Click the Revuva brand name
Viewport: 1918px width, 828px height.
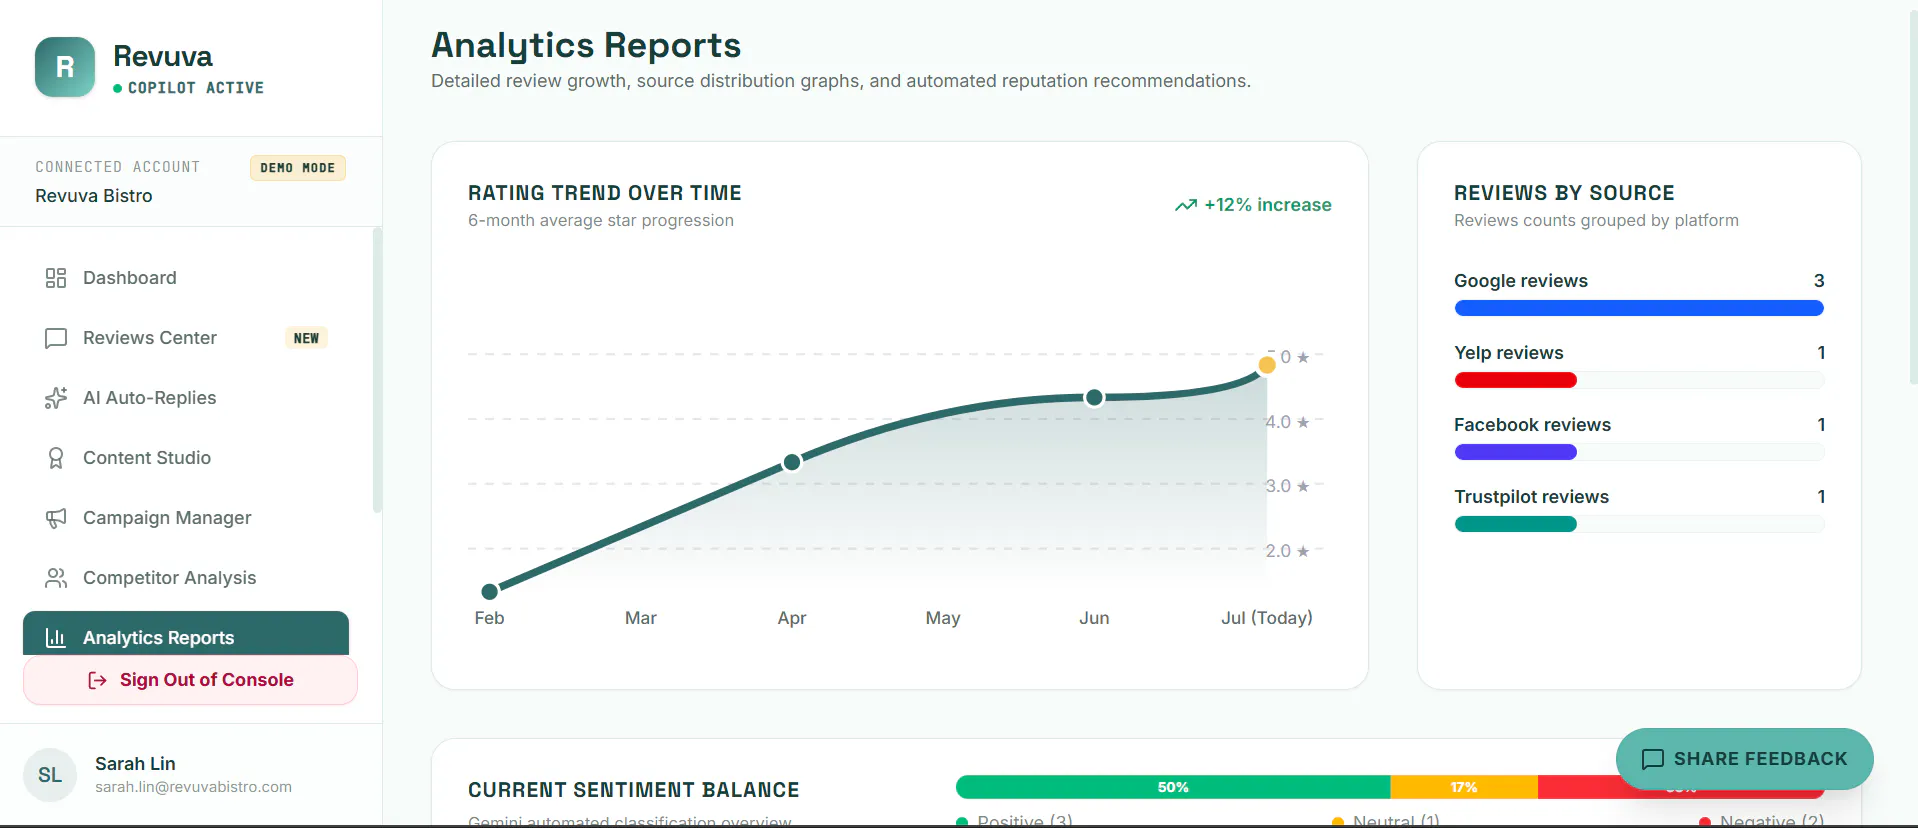pos(163,56)
